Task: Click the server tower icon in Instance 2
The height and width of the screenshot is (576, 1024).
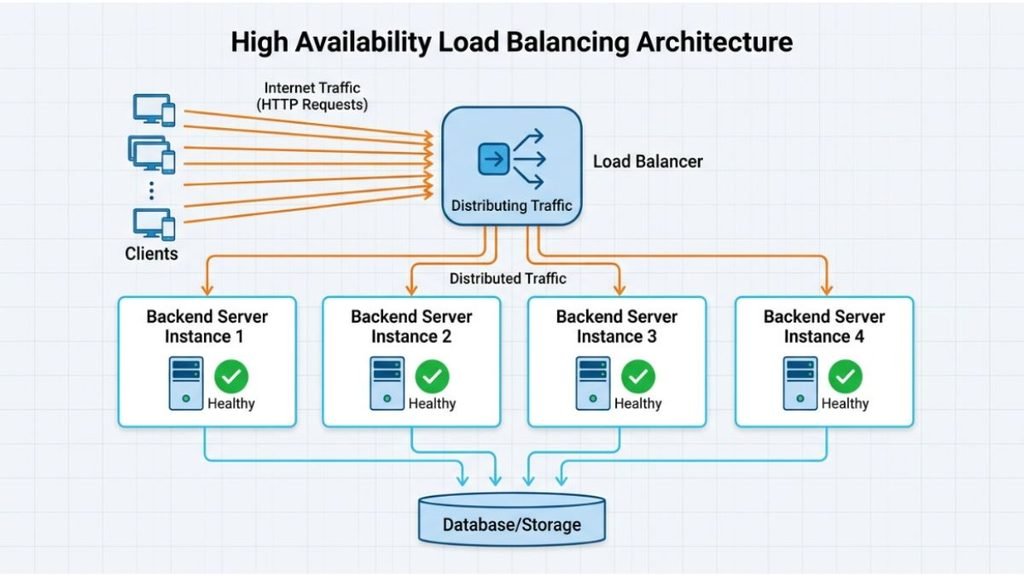Action: point(387,383)
